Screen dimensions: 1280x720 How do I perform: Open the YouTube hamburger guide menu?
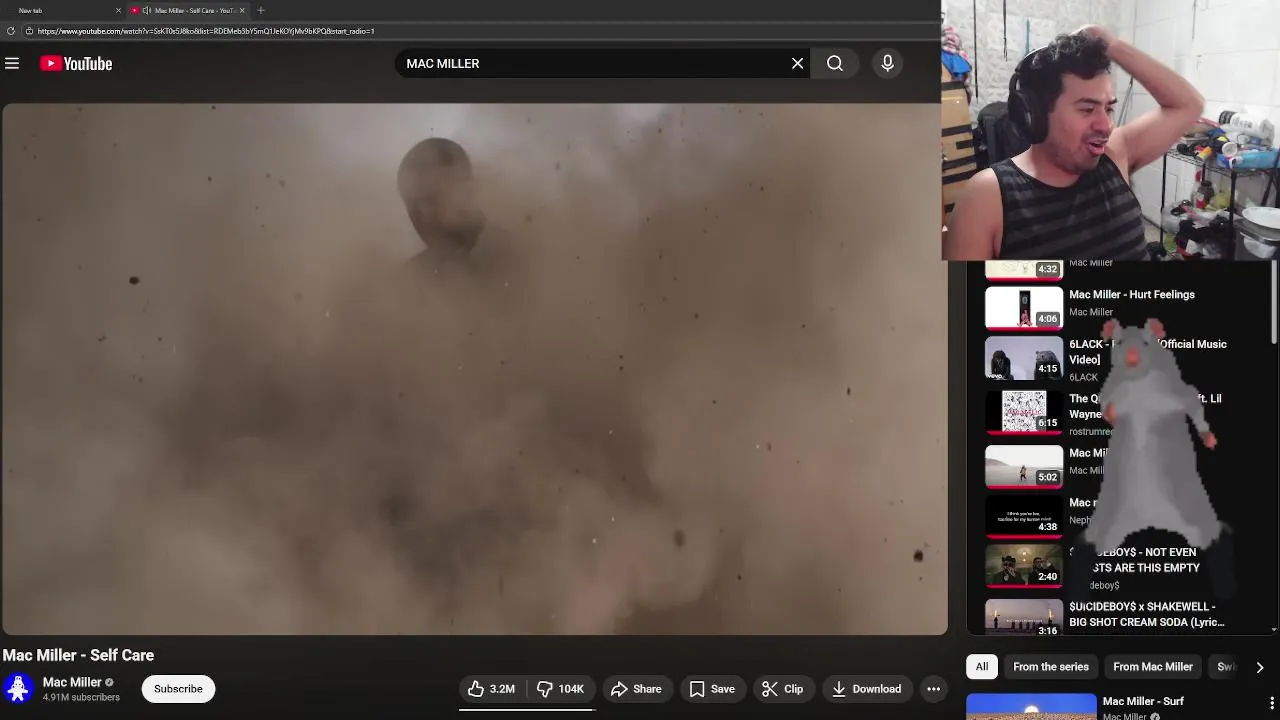click(12, 63)
